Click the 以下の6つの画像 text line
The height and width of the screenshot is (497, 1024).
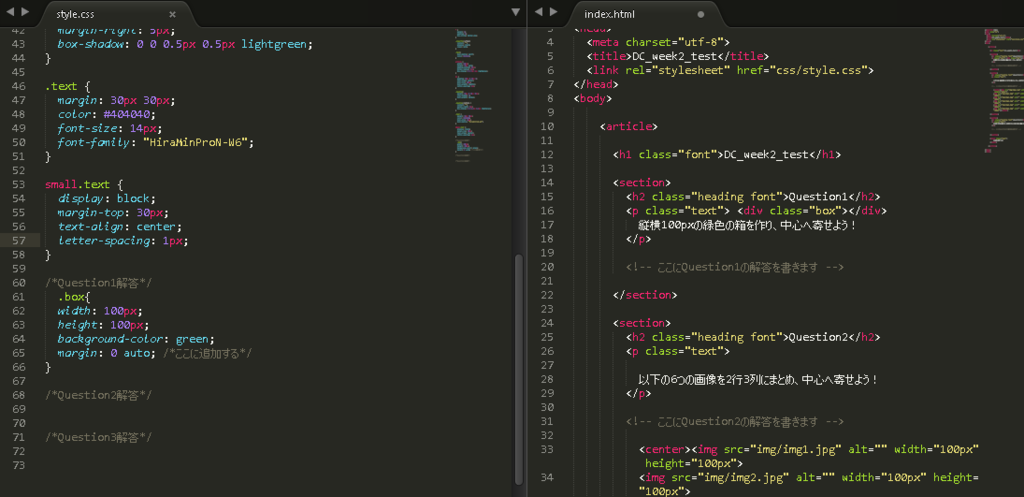pos(758,379)
